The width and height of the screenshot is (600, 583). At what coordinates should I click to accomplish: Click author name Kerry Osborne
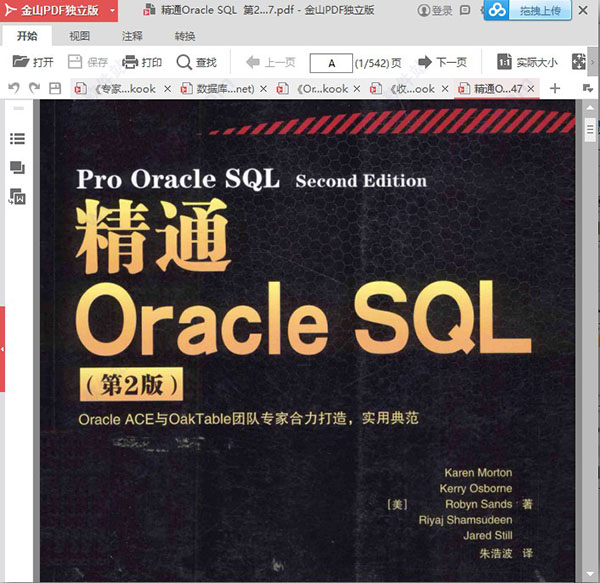coord(476,489)
